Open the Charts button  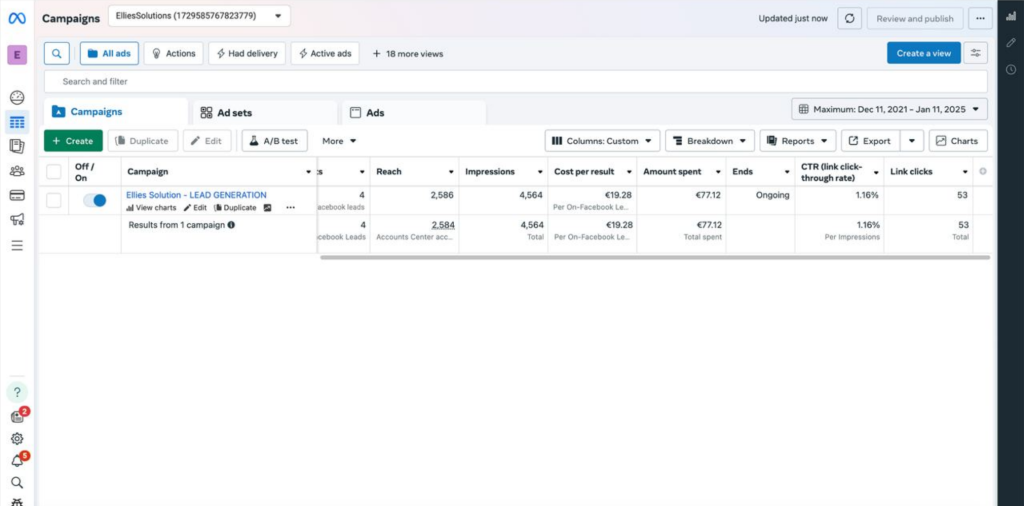(958, 141)
